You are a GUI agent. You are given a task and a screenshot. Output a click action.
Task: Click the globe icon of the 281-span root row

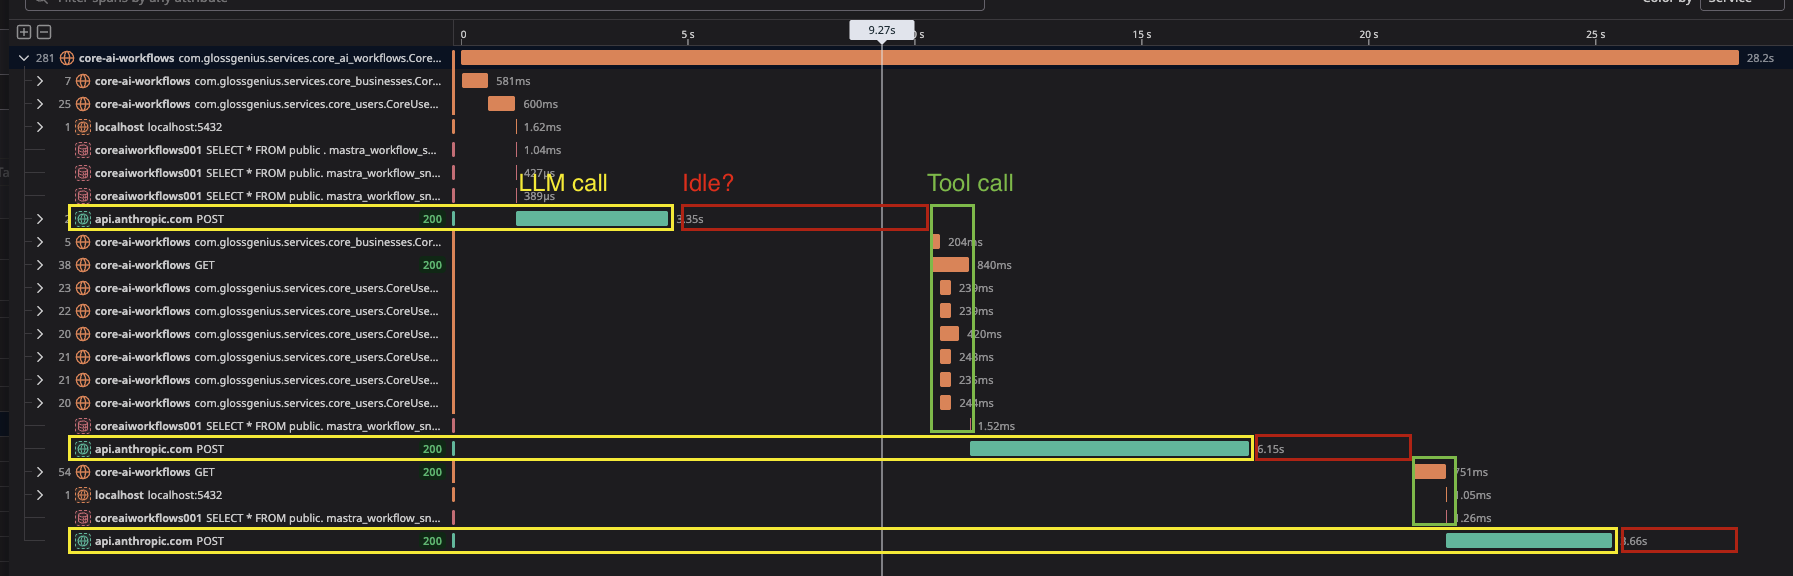click(67, 58)
